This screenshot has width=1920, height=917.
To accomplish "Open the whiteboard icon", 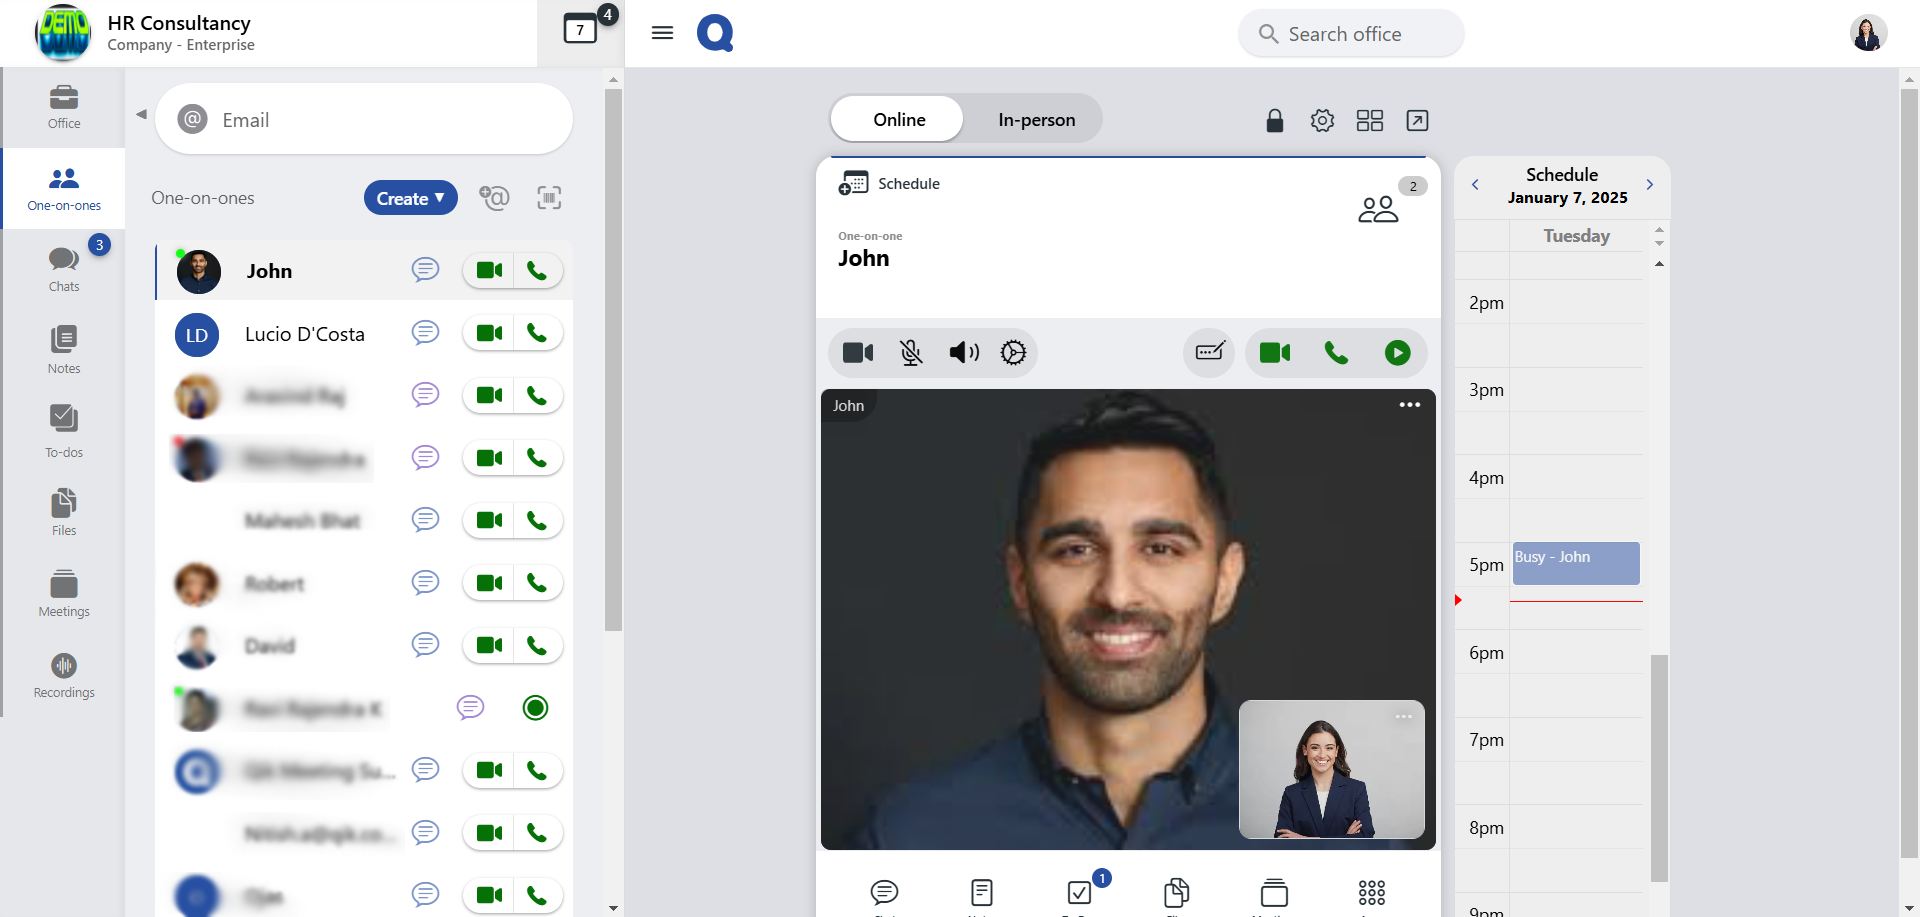I will tap(1210, 352).
